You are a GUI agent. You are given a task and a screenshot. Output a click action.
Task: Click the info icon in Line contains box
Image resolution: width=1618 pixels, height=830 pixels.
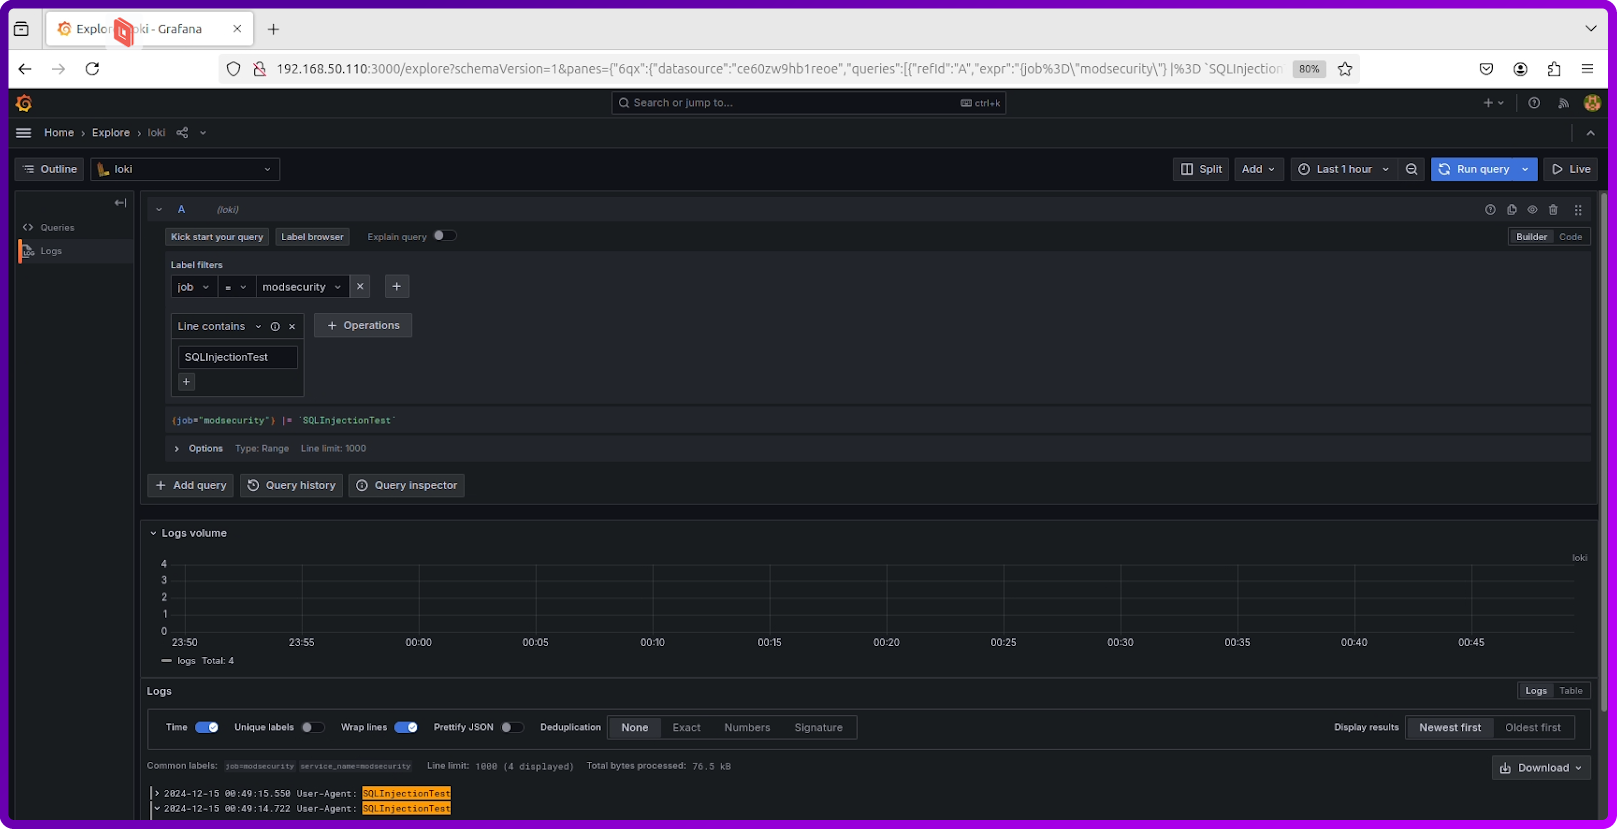point(275,327)
